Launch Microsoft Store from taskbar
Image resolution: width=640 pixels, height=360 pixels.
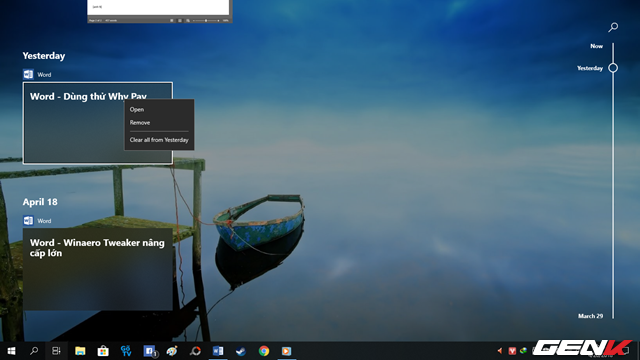click(103, 351)
